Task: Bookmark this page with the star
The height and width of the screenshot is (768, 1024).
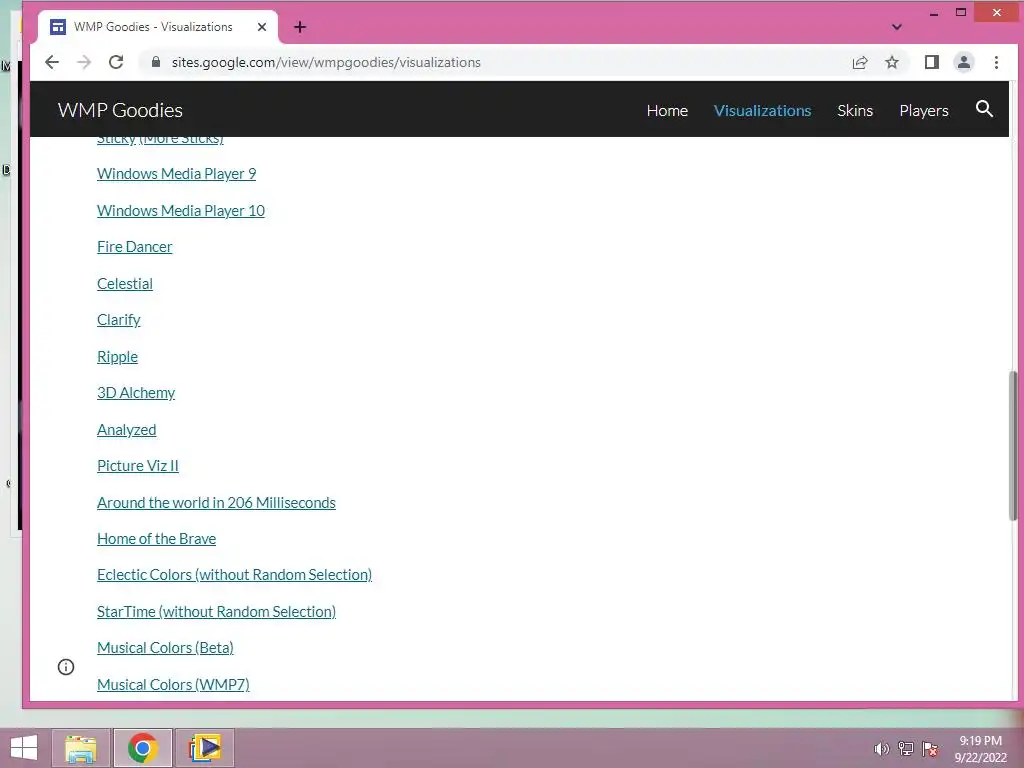Action: (x=892, y=62)
